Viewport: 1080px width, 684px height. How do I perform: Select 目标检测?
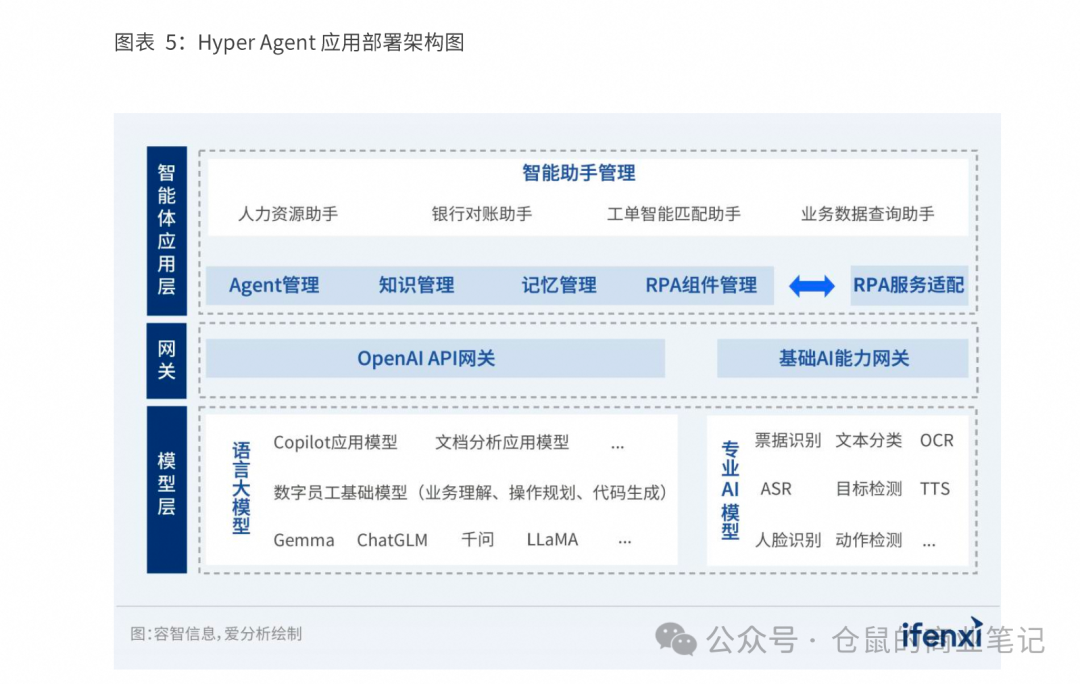[x=869, y=489]
